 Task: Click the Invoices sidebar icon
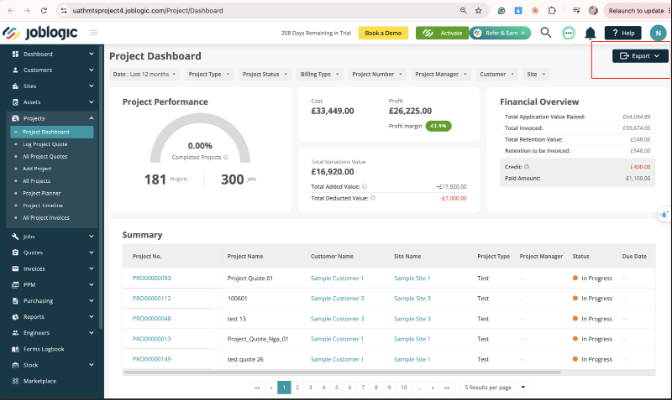[15, 269]
